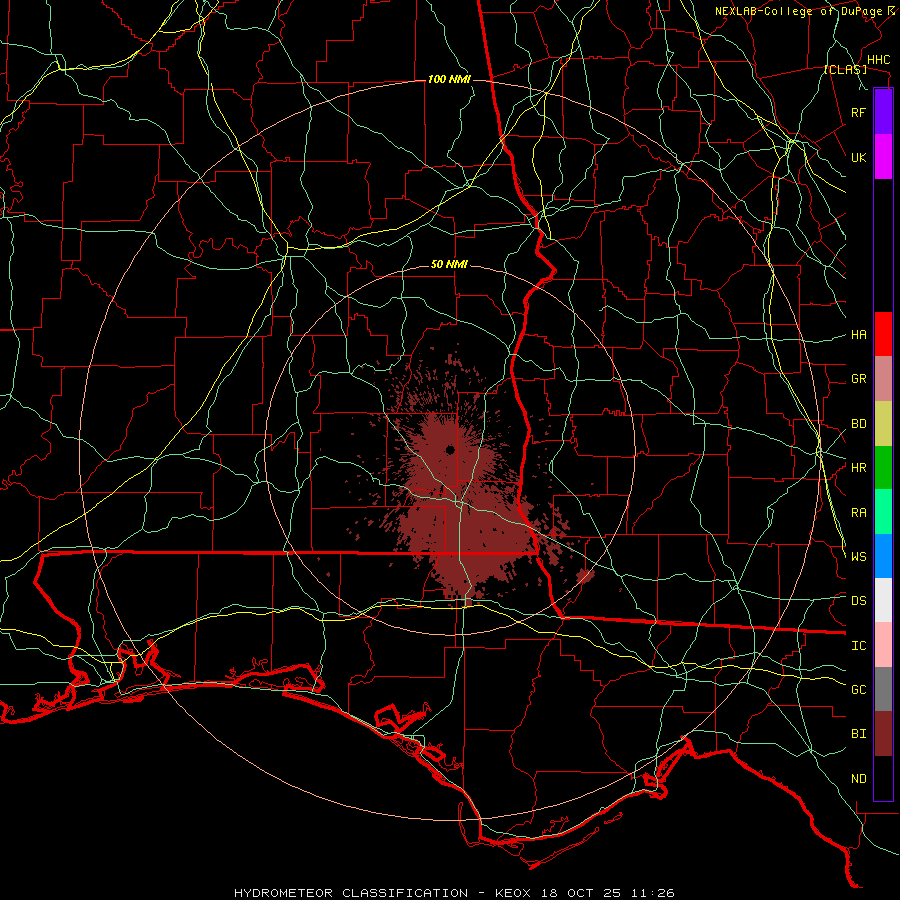Click the Hydrometeor Classification KEOX title text

point(454,893)
